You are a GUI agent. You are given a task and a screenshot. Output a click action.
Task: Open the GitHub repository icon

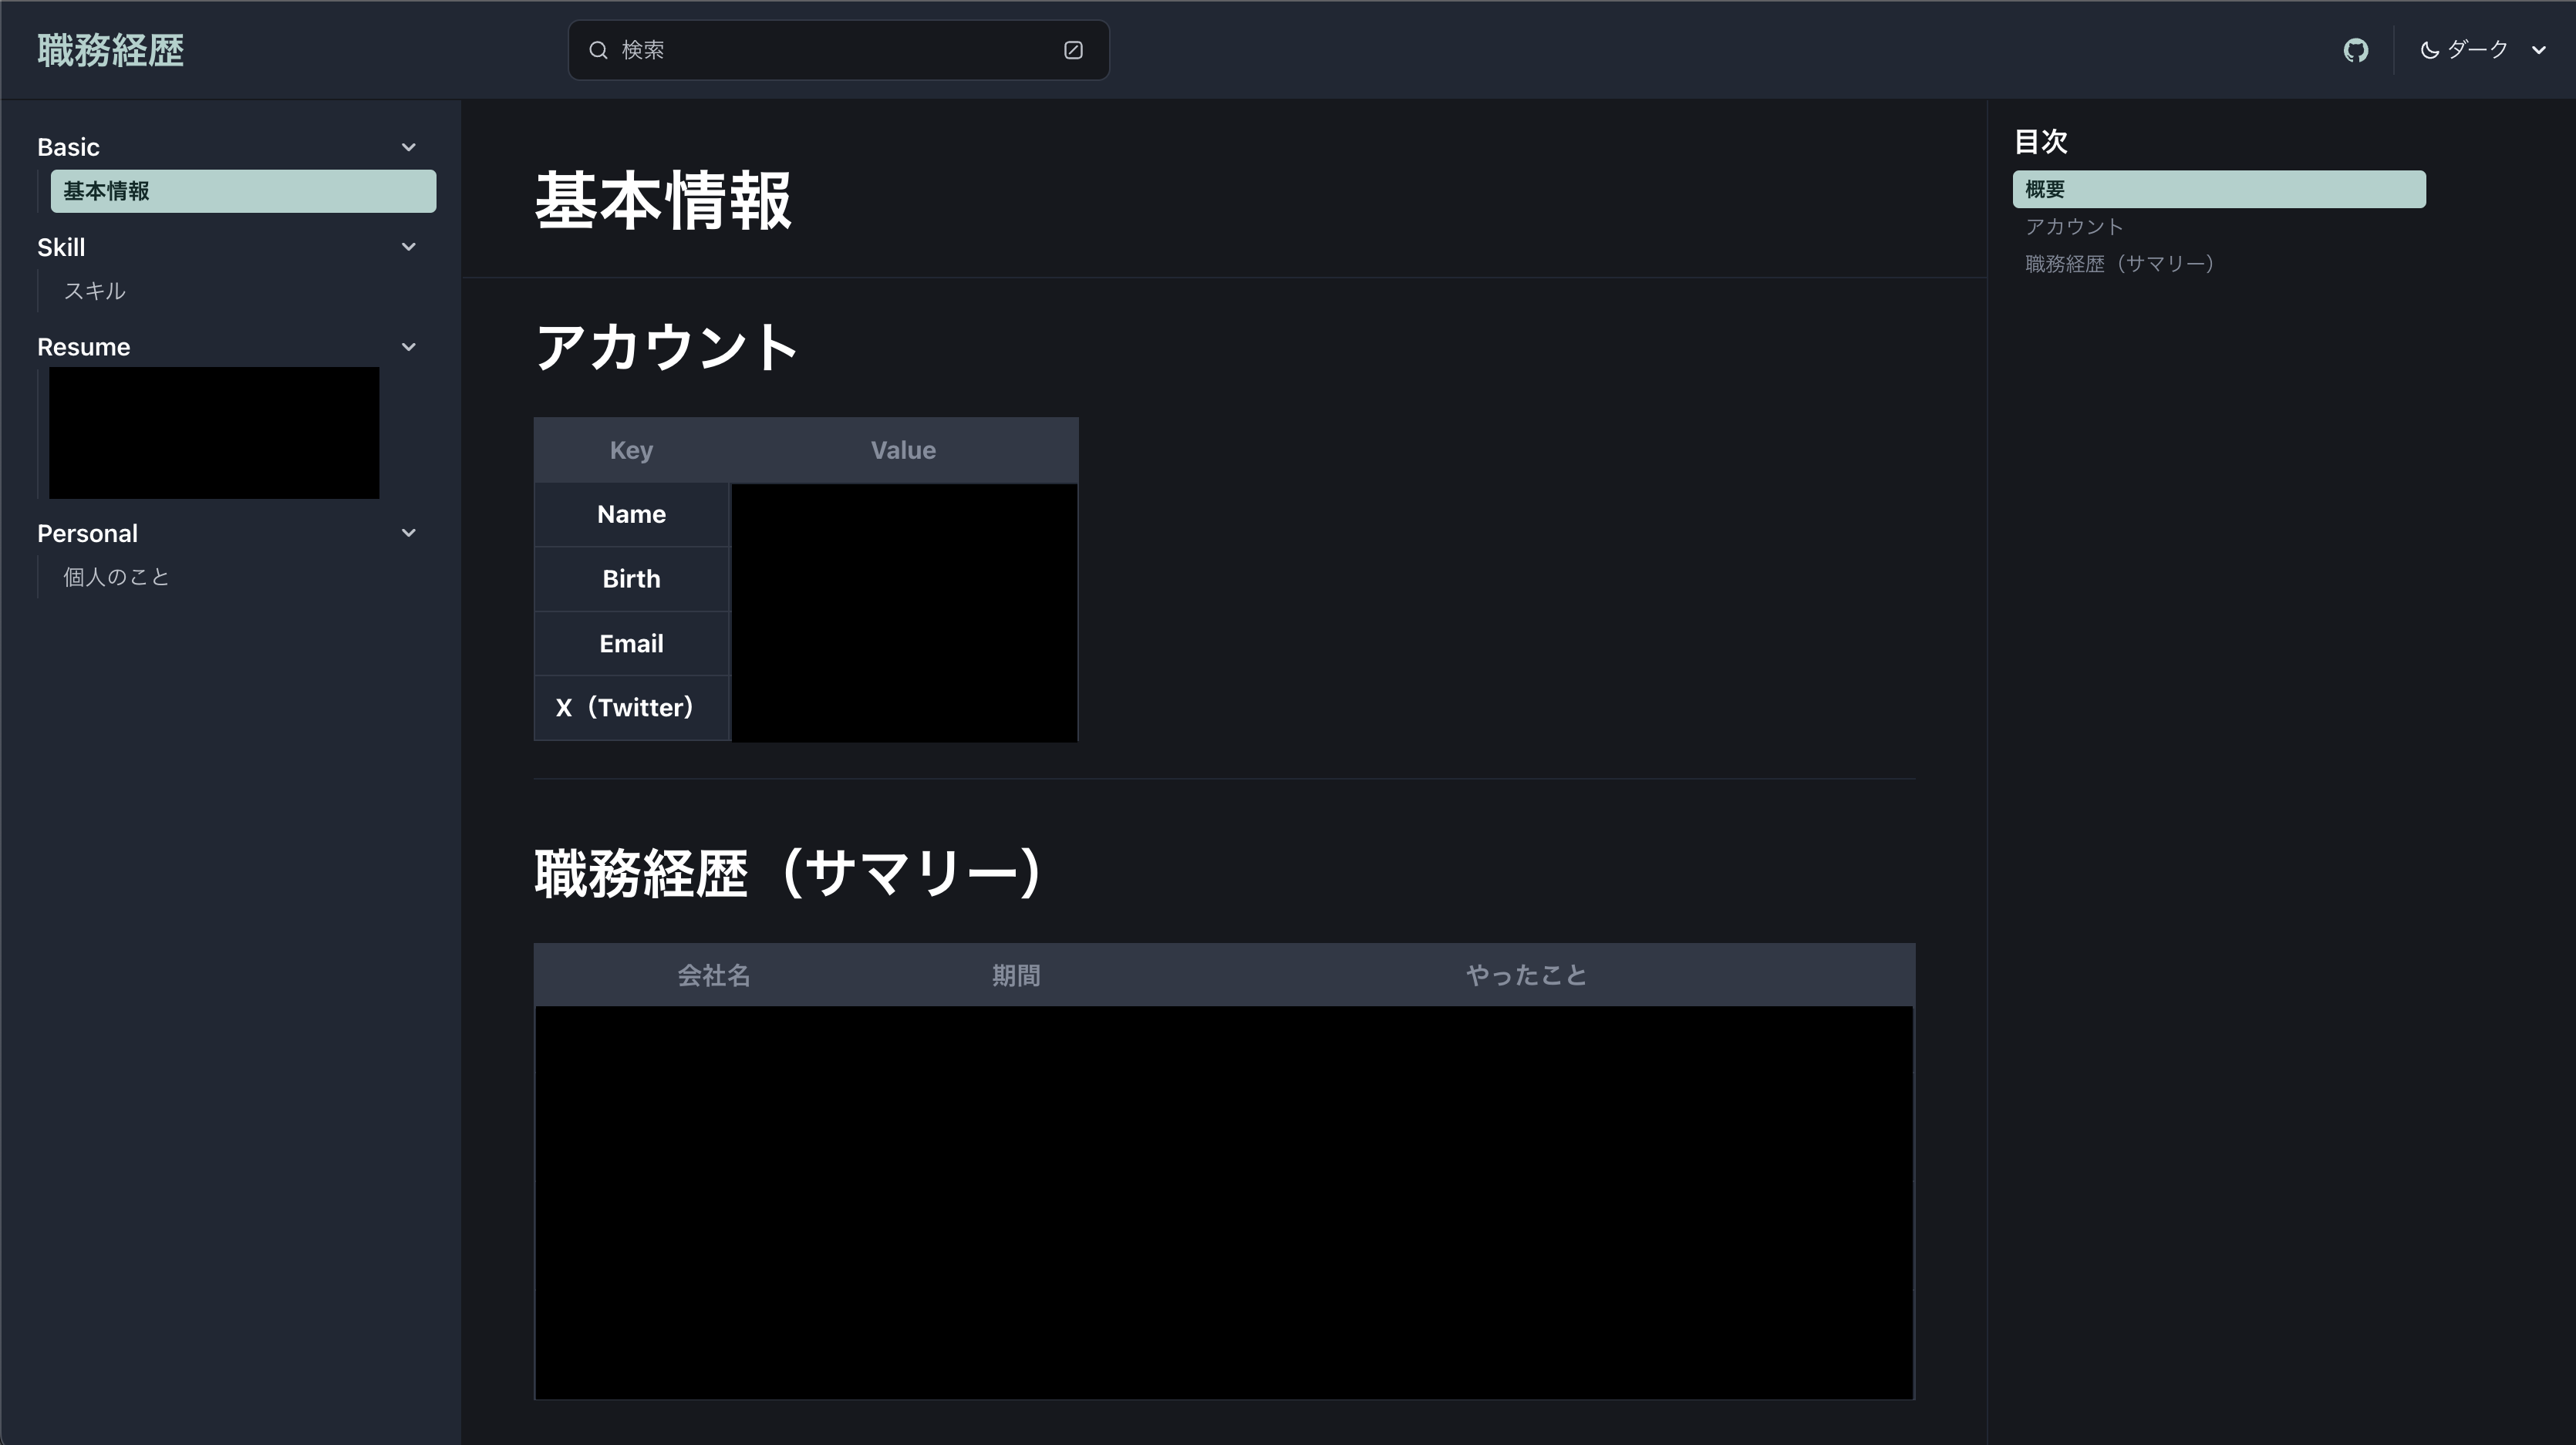pos(2355,50)
